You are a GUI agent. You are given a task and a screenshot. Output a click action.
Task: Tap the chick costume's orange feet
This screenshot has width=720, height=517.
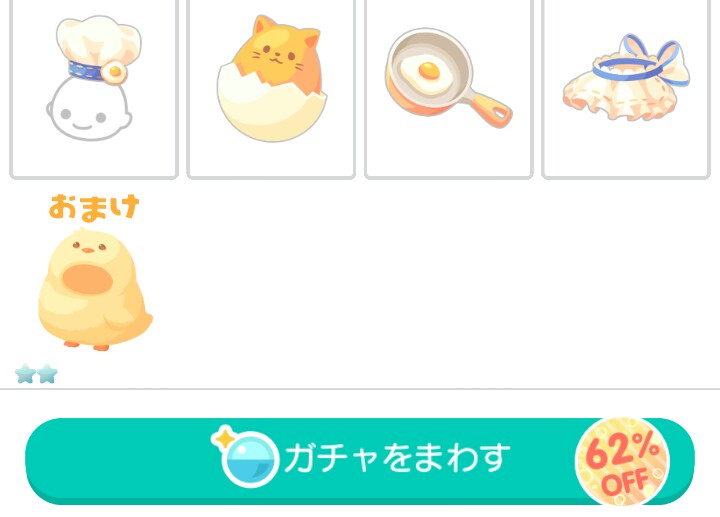pyautogui.click(x=86, y=345)
